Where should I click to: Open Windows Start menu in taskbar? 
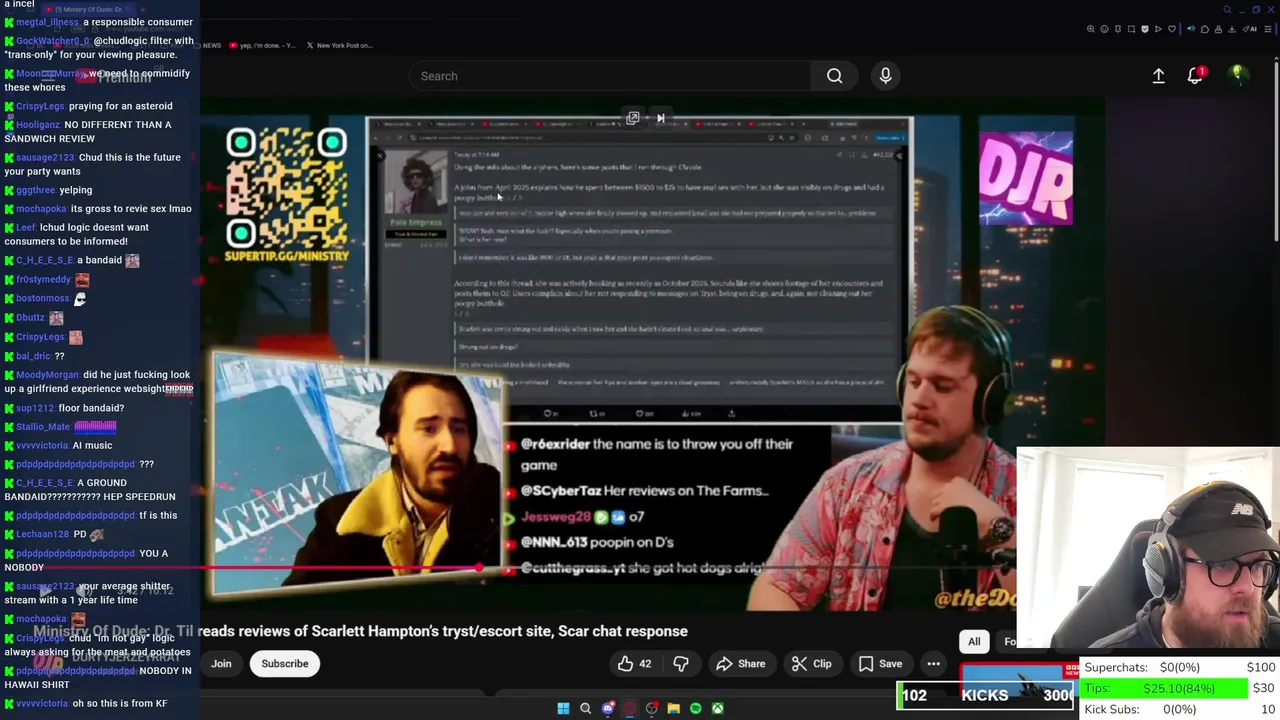[x=563, y=708]
